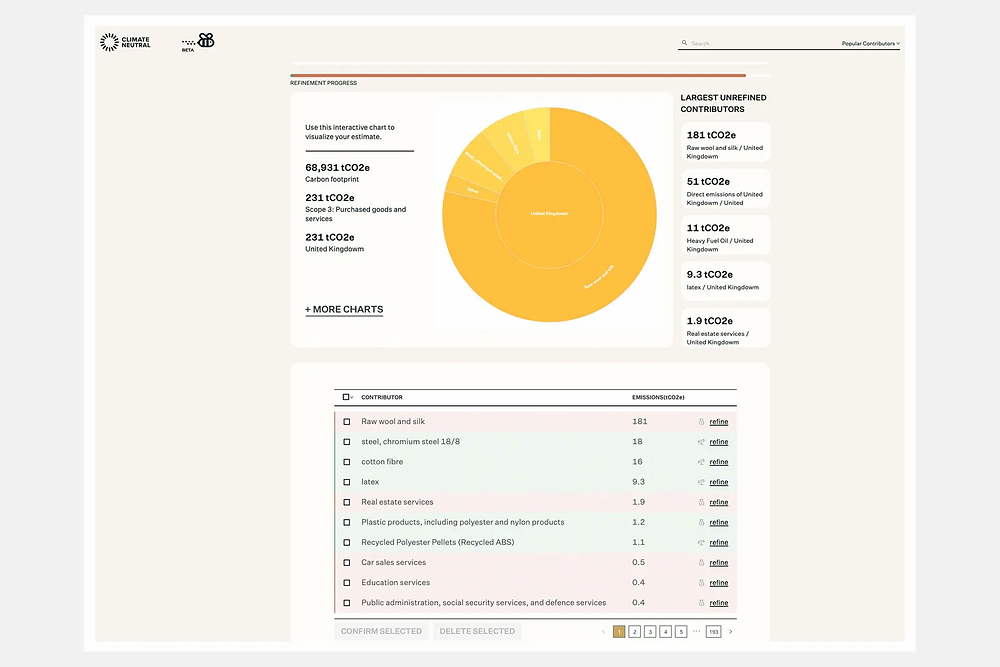Viewport: 1000px width, 667px height.
Task: Select the Scope 3: Purchased goods and services label
Action: pos(355,214)
